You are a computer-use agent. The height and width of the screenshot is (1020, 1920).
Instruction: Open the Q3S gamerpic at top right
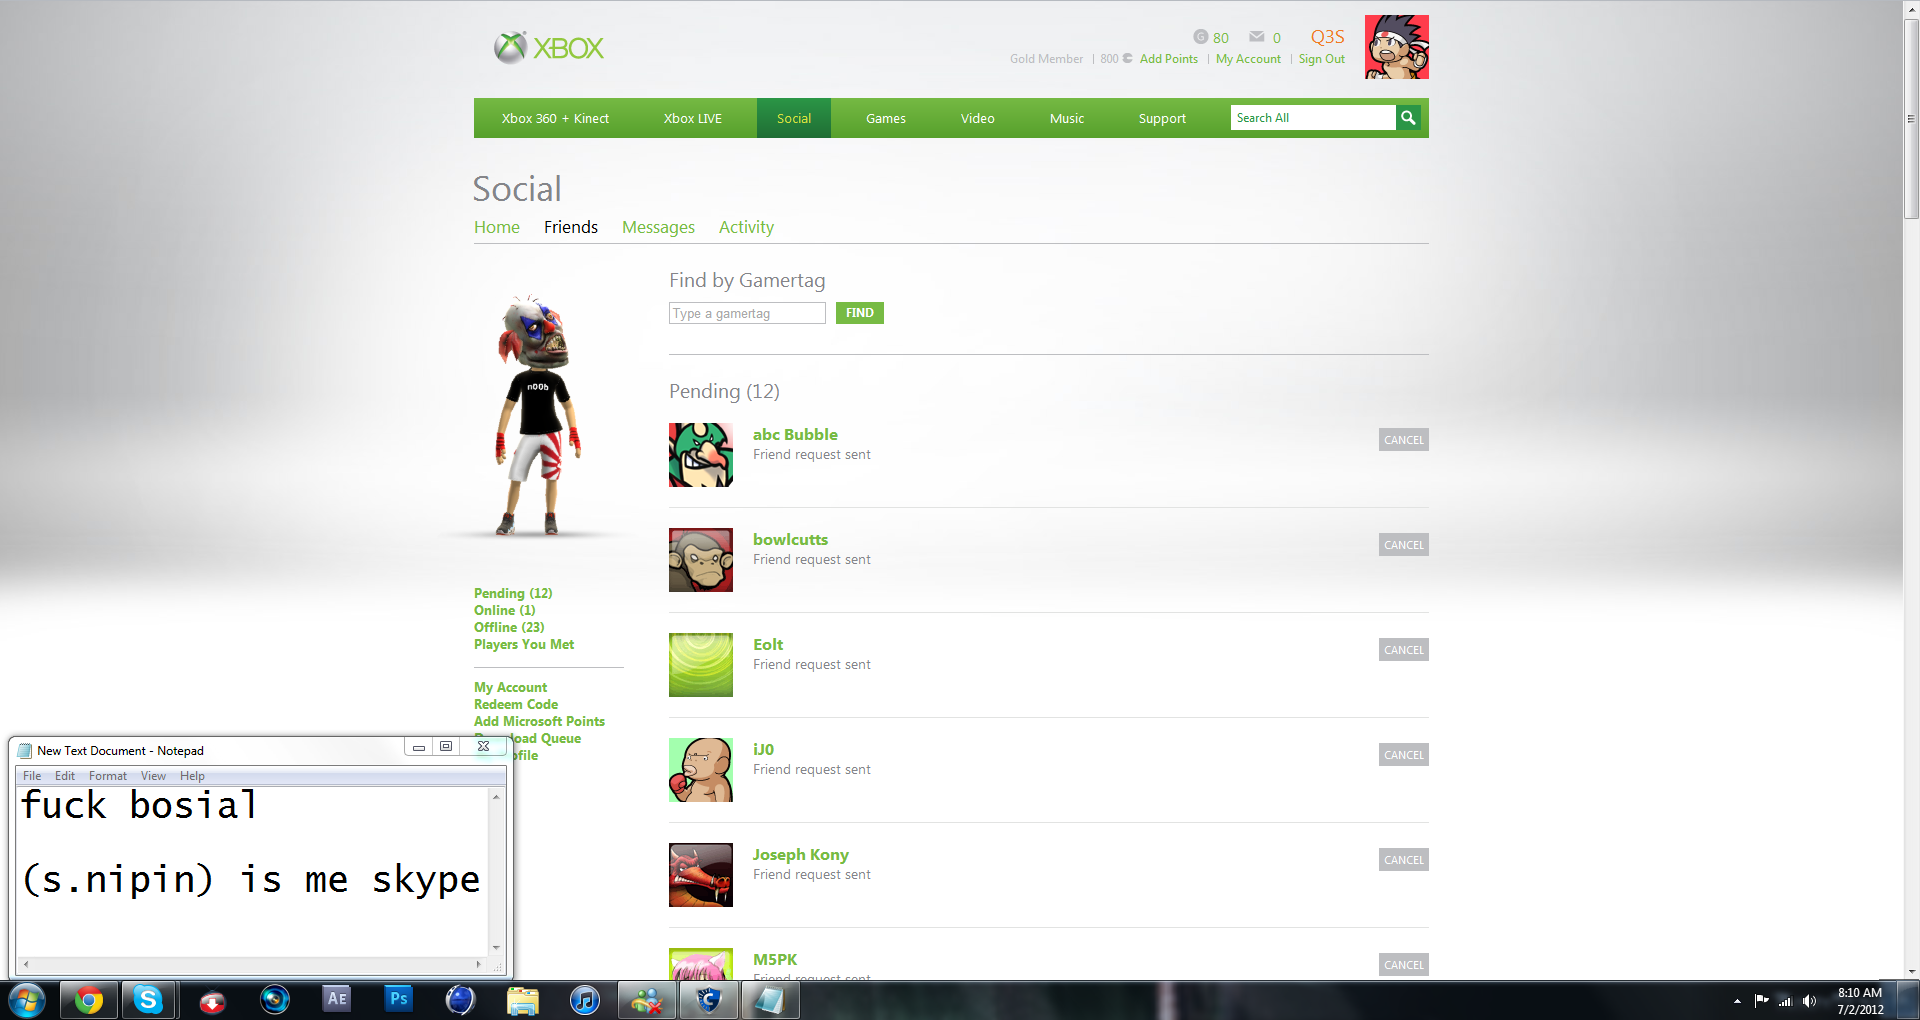(x=1396, y=47)
